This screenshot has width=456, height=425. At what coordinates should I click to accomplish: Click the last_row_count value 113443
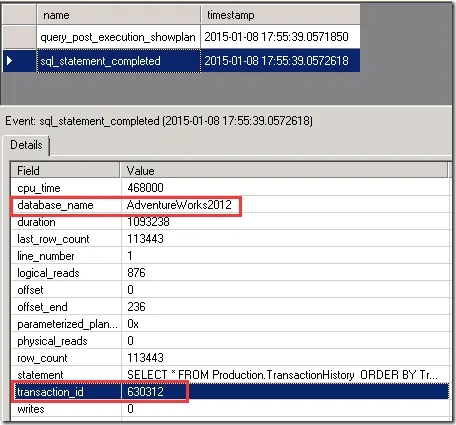[145, 239]
